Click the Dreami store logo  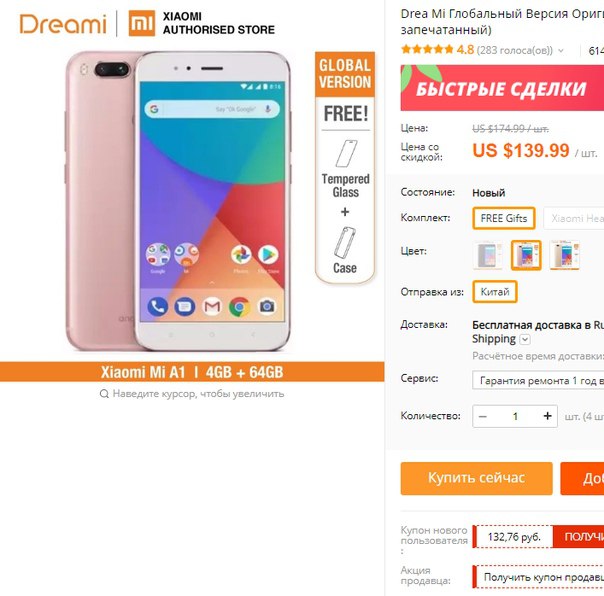click(63, 24)
